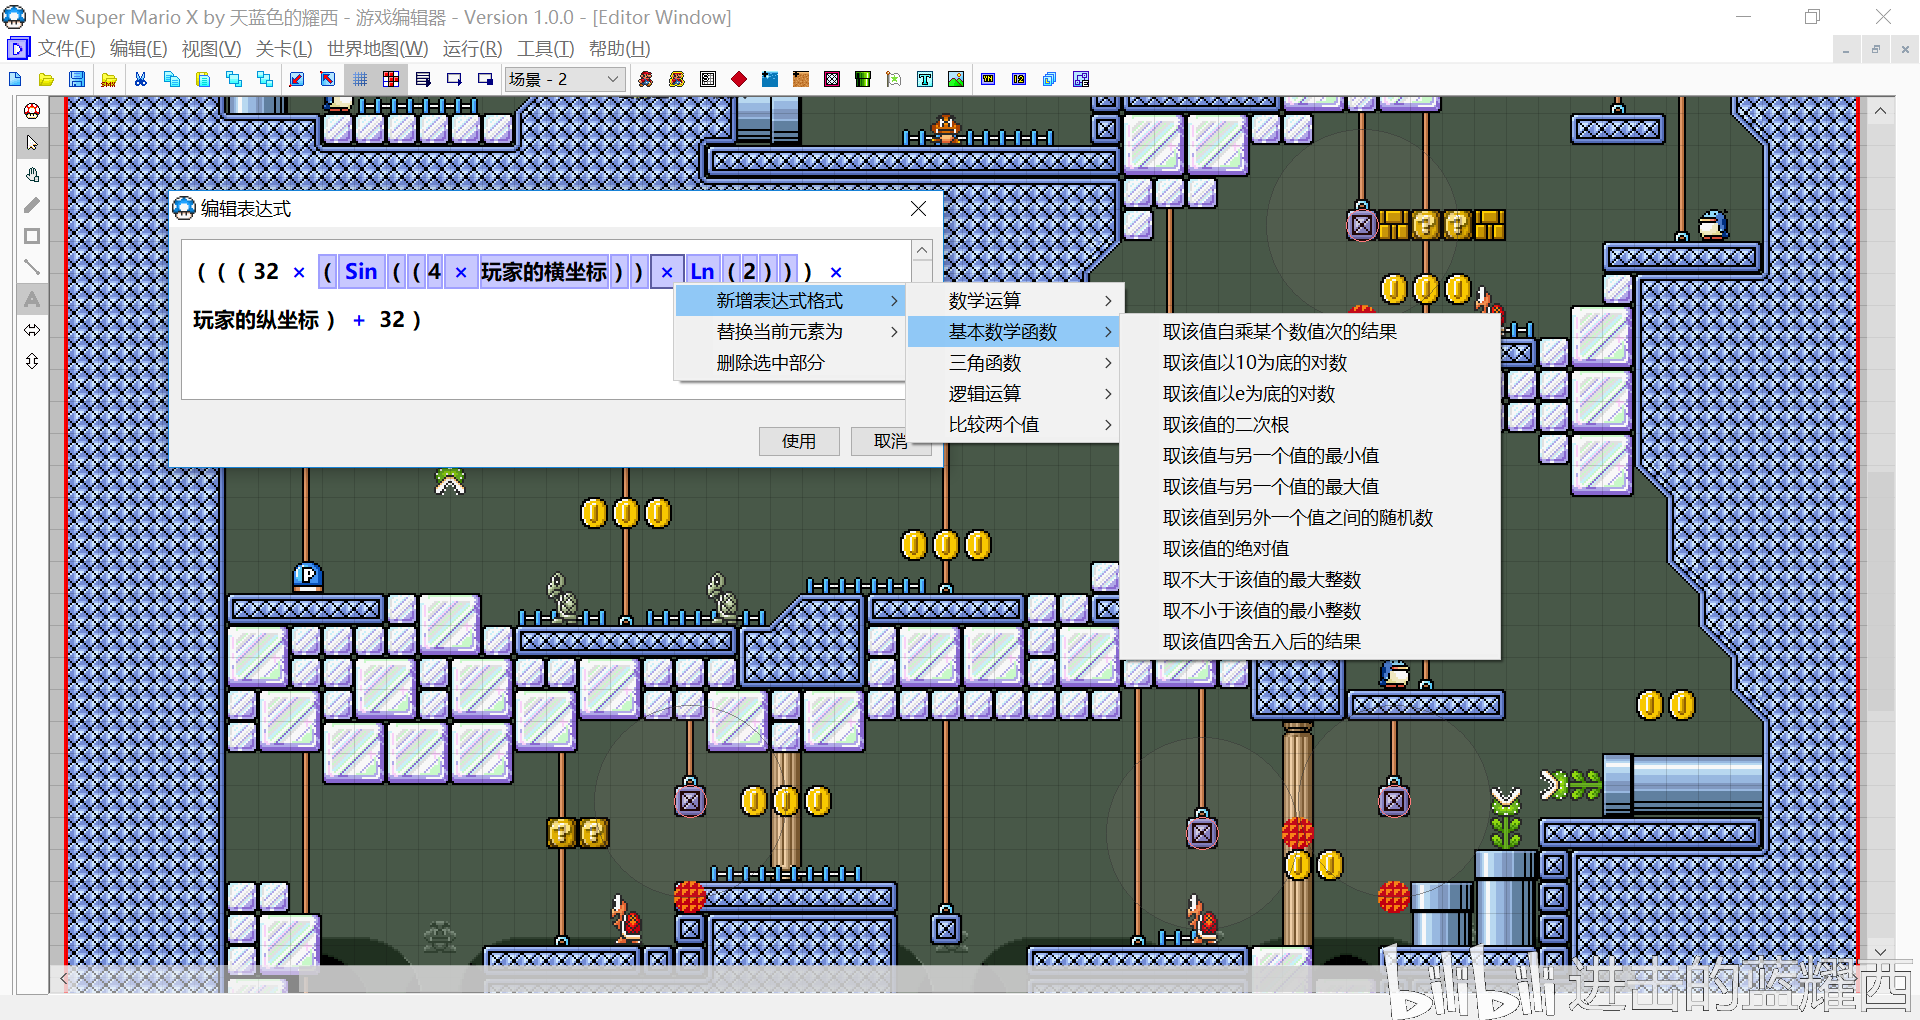Viewport: 1920px width, 1020px height.
Task: Open the 工具(T) menu
Action: [x=545, y=49]
